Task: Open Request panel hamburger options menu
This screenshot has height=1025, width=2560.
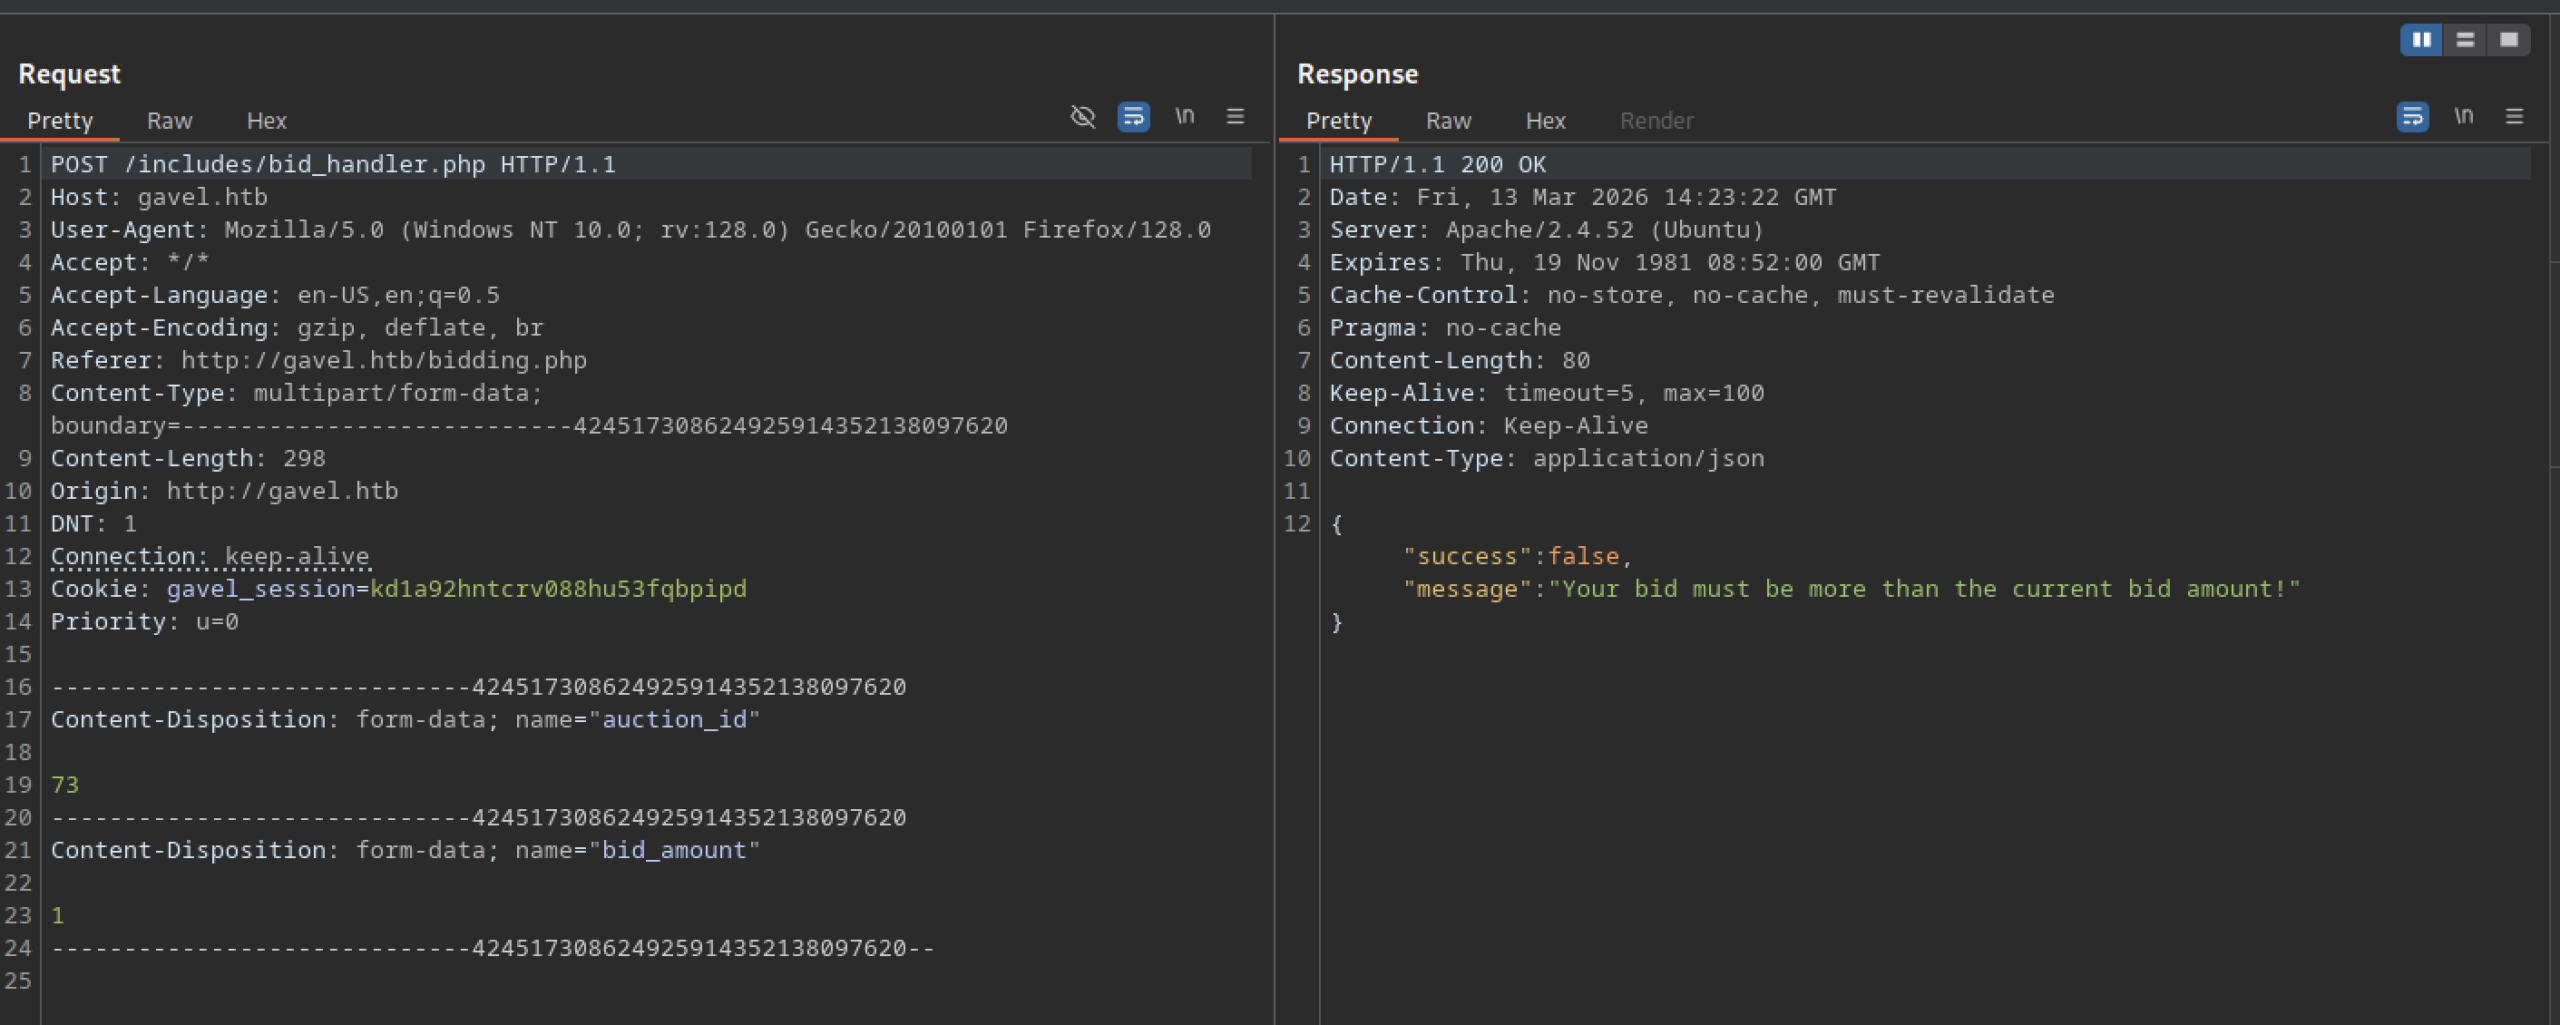Action: tap(1235, 117)
